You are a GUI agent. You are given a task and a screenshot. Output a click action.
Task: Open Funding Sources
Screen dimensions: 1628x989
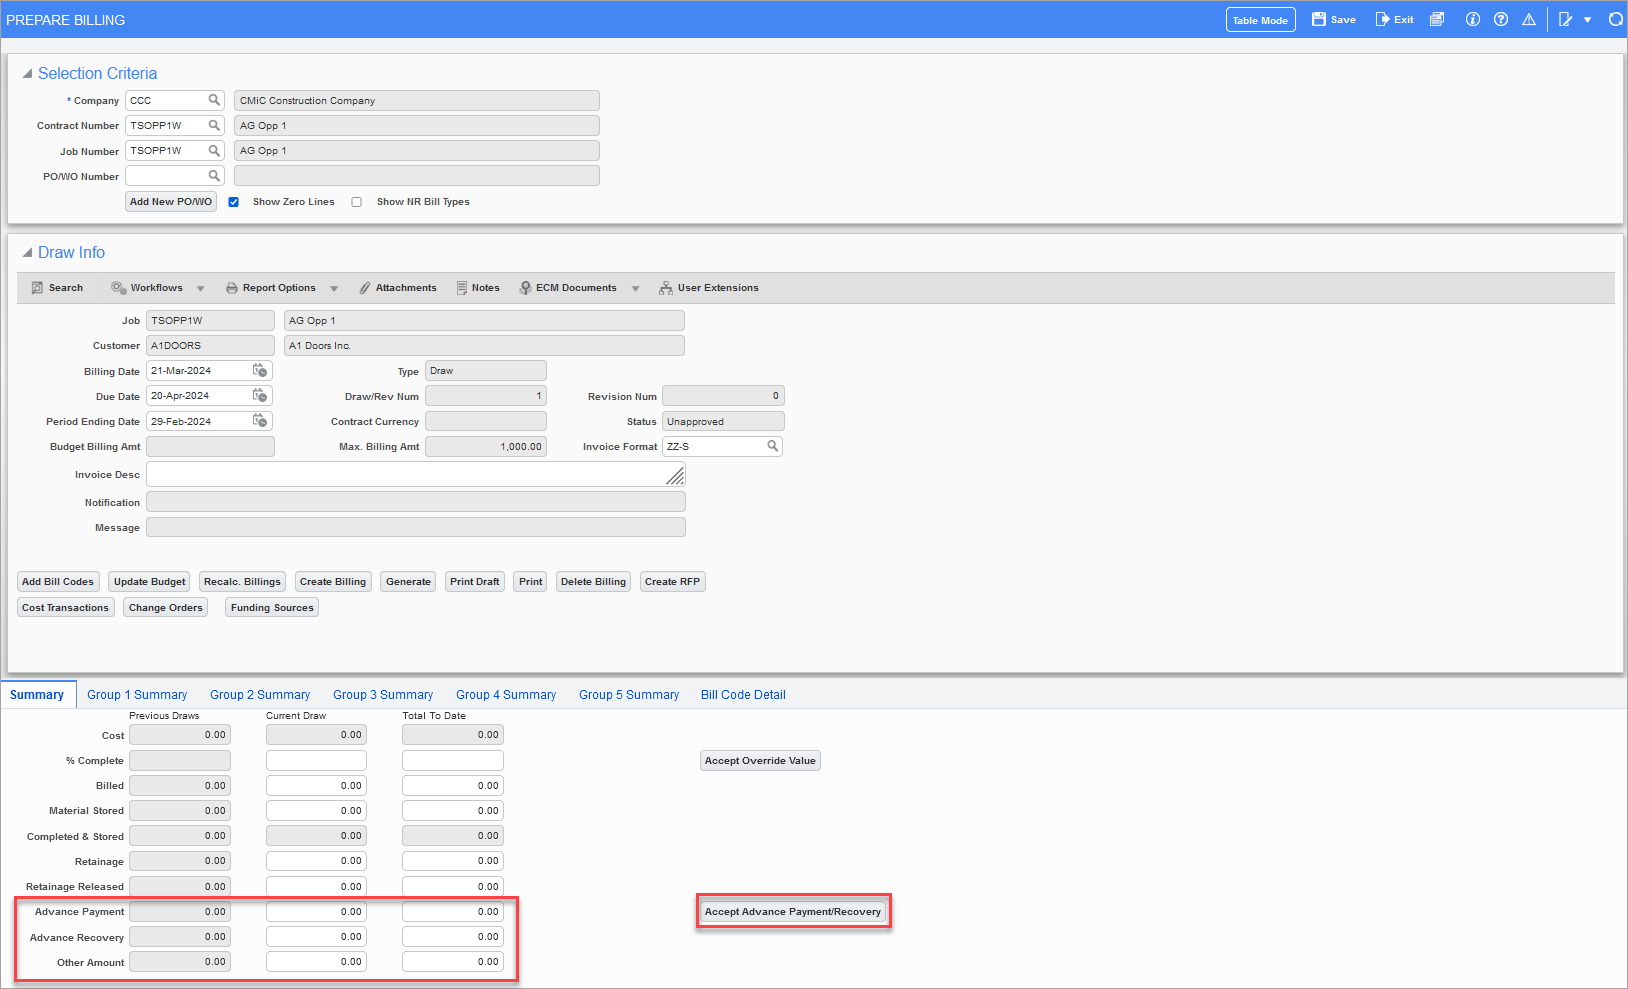click(272, 608)
